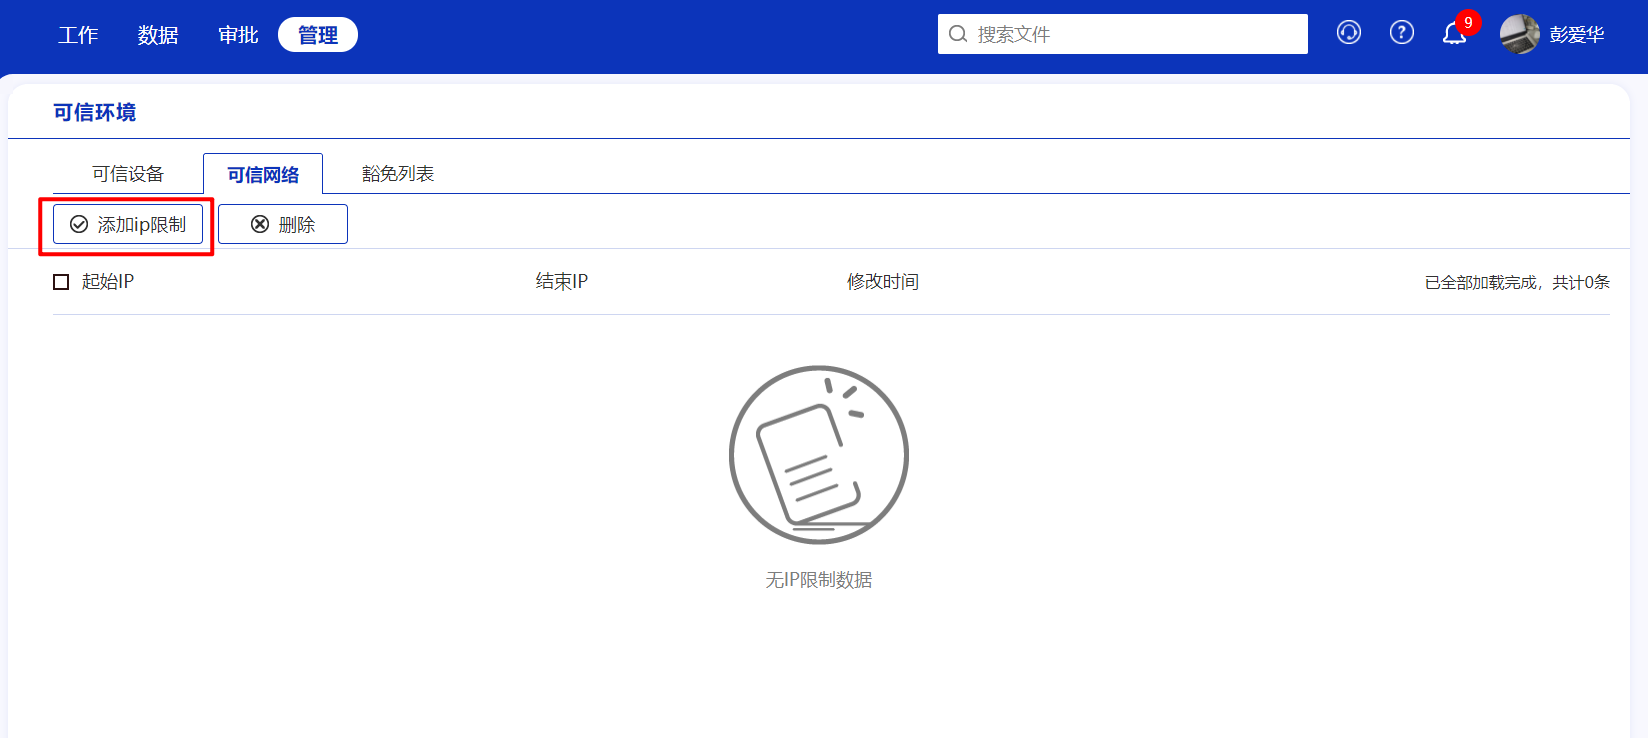Click the 修改时间 column header
Image resolution: width=1648 pixels, height=738 pixels.
[x=883, y=282]
